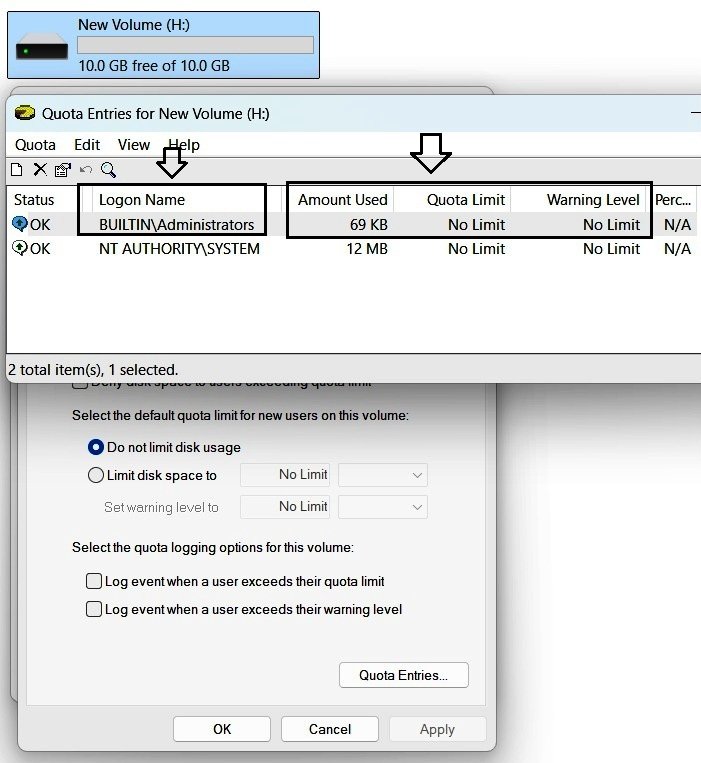Click the New Quota Entry toolbar icon
Image resolution: width=701 pixels, height=763 pixels.
tap(17, 170)
